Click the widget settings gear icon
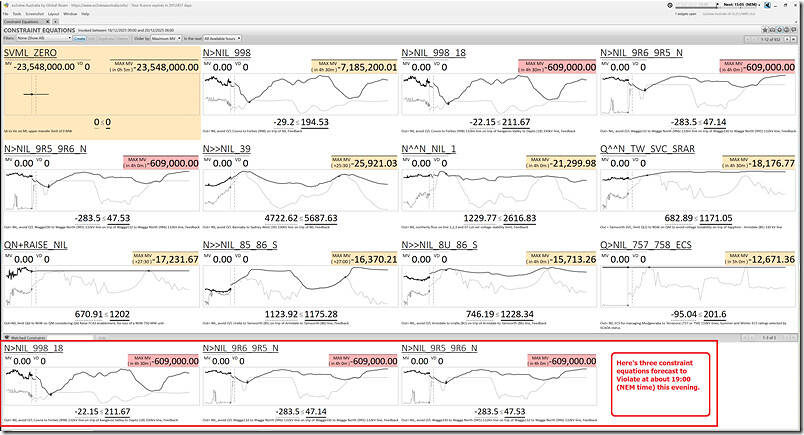This screenshot has width=804, height=435. point(779,30)
